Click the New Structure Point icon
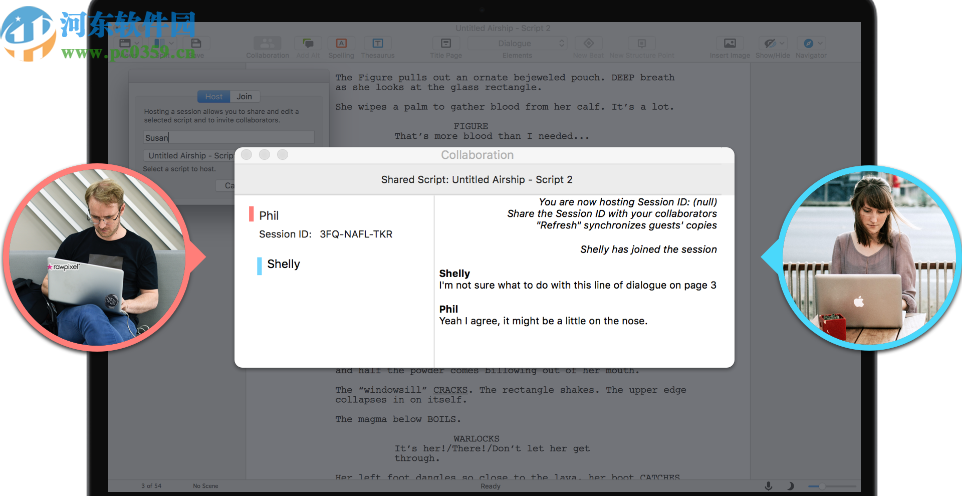 click(x=642, y=44)
